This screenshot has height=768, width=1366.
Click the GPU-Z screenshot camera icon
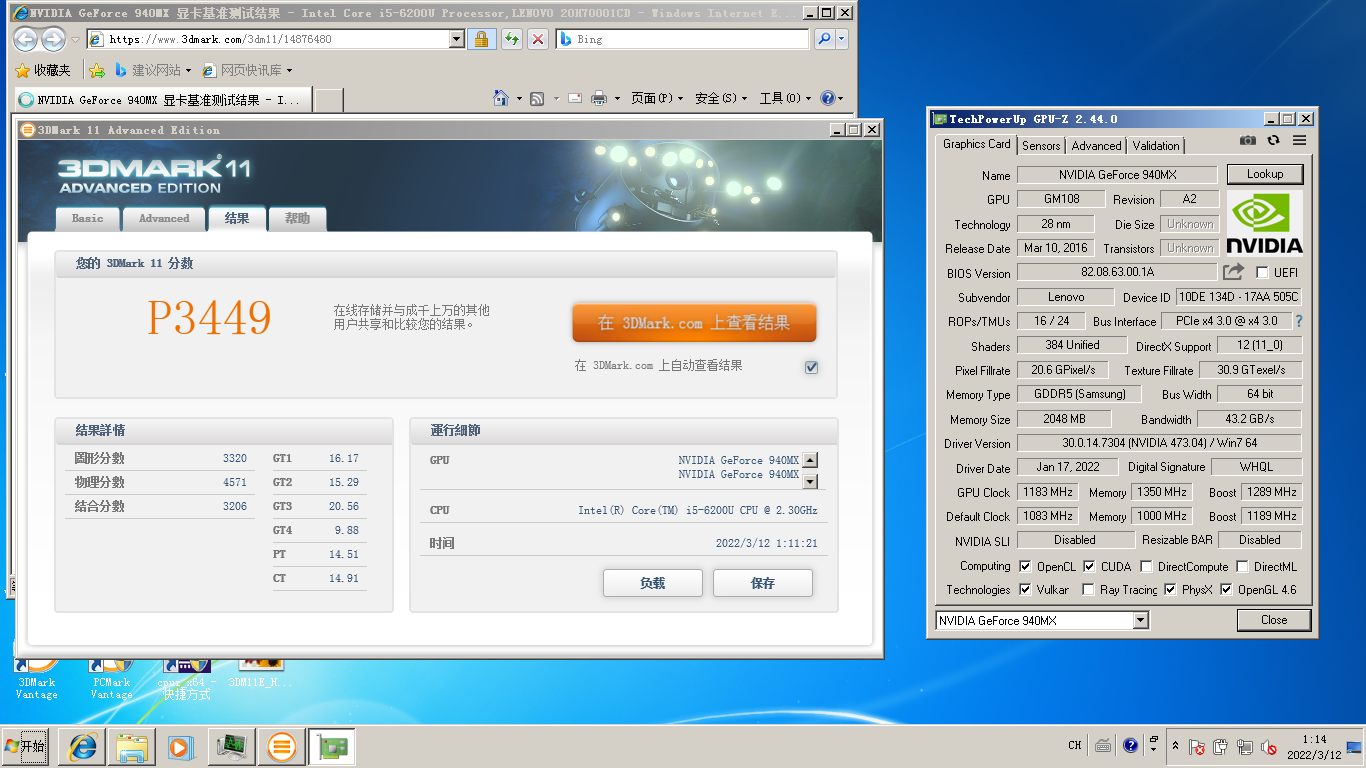pos(1247,141)
